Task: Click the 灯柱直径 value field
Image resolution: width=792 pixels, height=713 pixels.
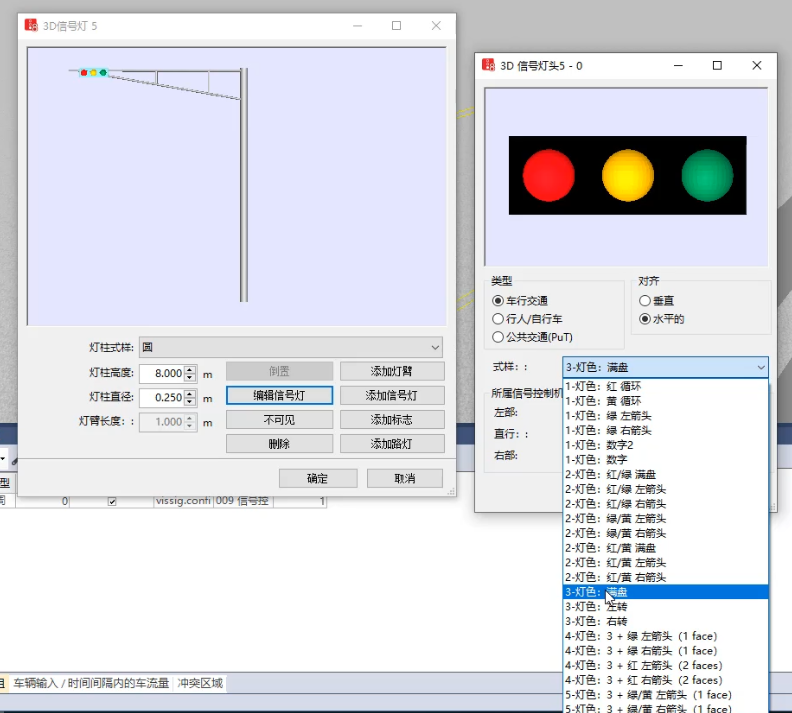Action: (x=162, y=398)
